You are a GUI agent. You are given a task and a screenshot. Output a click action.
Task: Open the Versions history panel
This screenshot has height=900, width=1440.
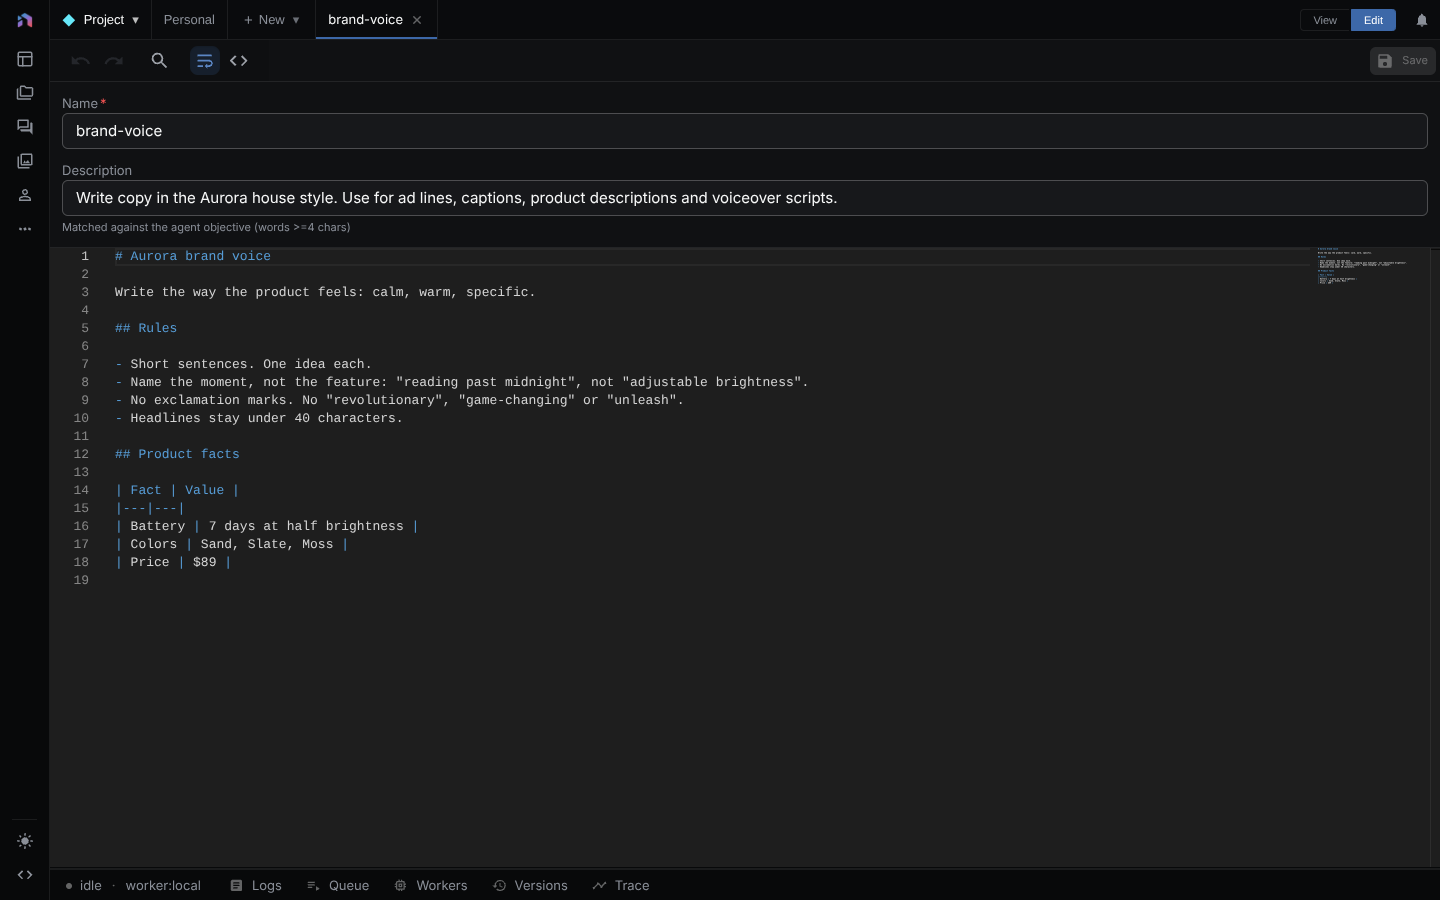(530, 886)
